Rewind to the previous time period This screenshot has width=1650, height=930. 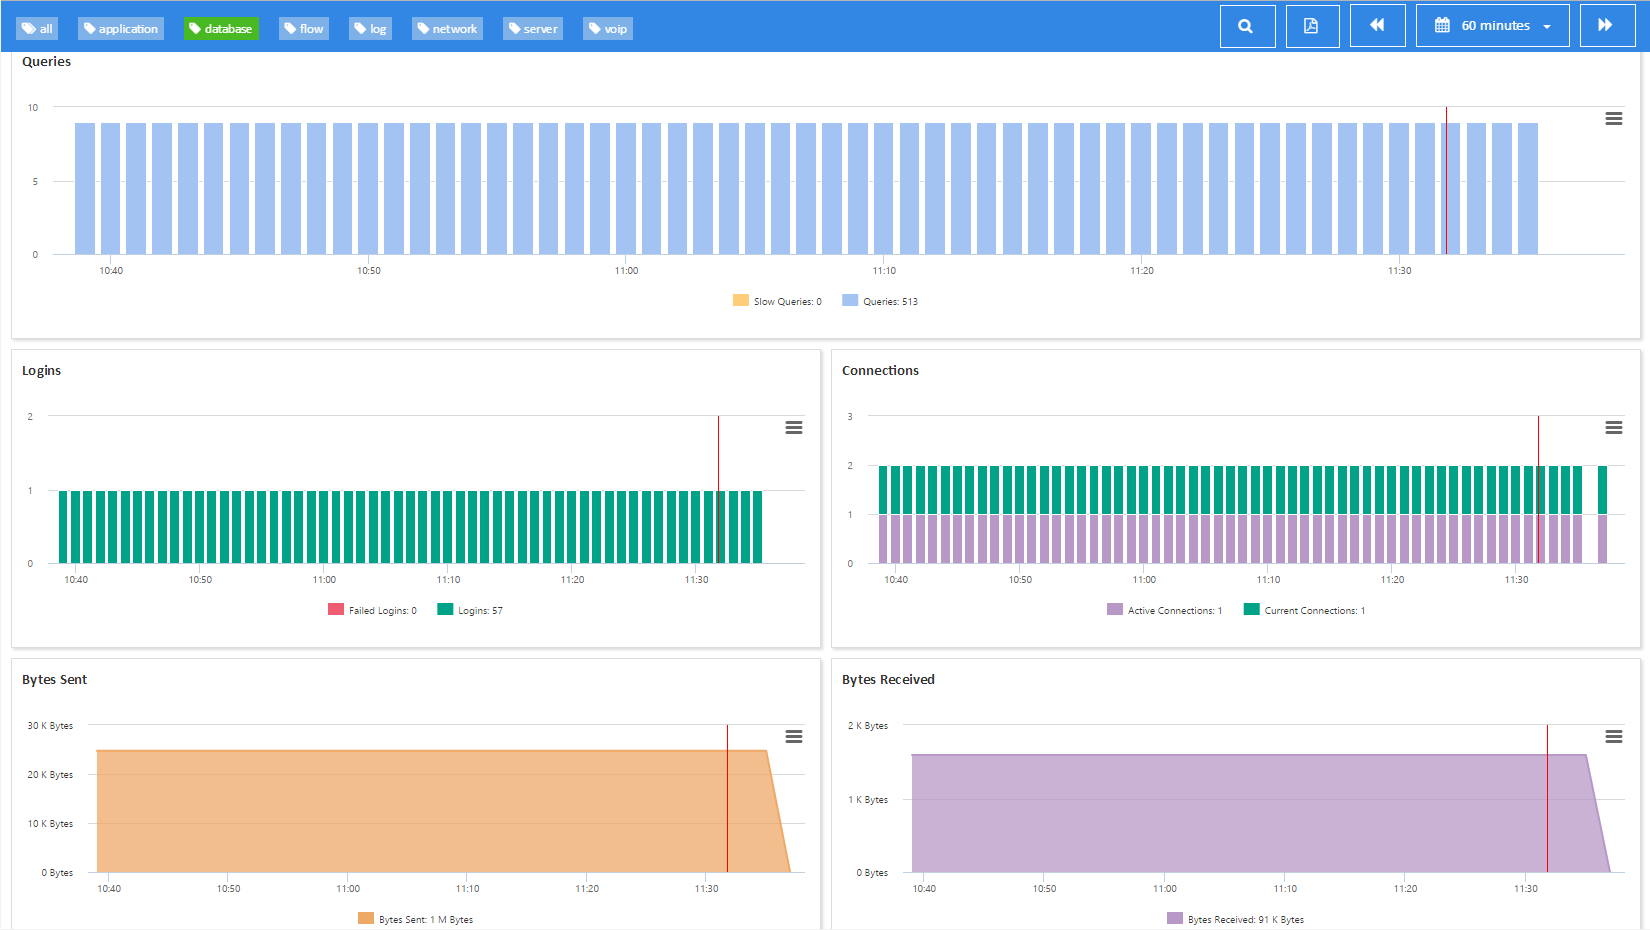click(1377, 25)
